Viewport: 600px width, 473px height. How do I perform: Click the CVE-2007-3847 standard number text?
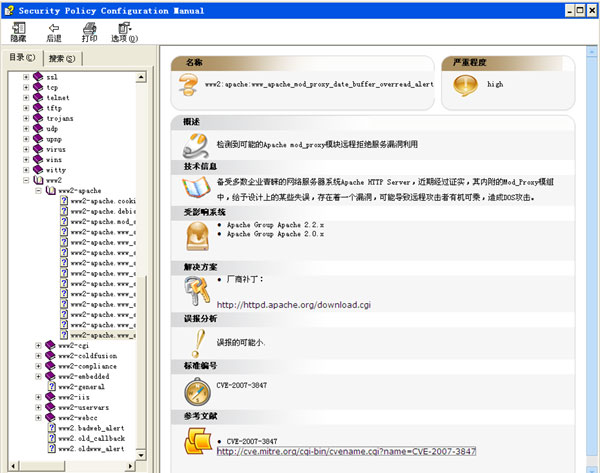coord(241,385)
